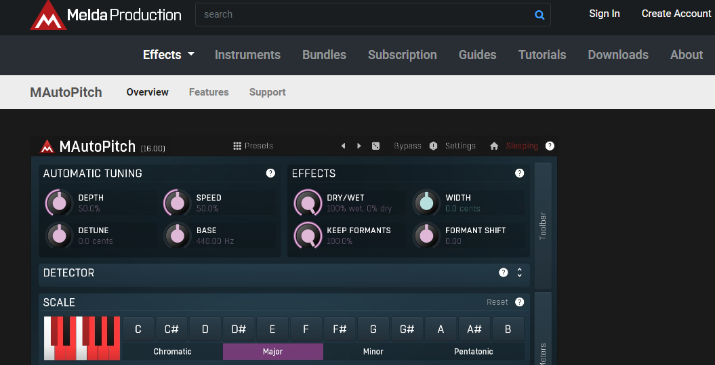Screen dimensions: 715x365
Task: Switch to the Features tab
Action: pos(209,92)
